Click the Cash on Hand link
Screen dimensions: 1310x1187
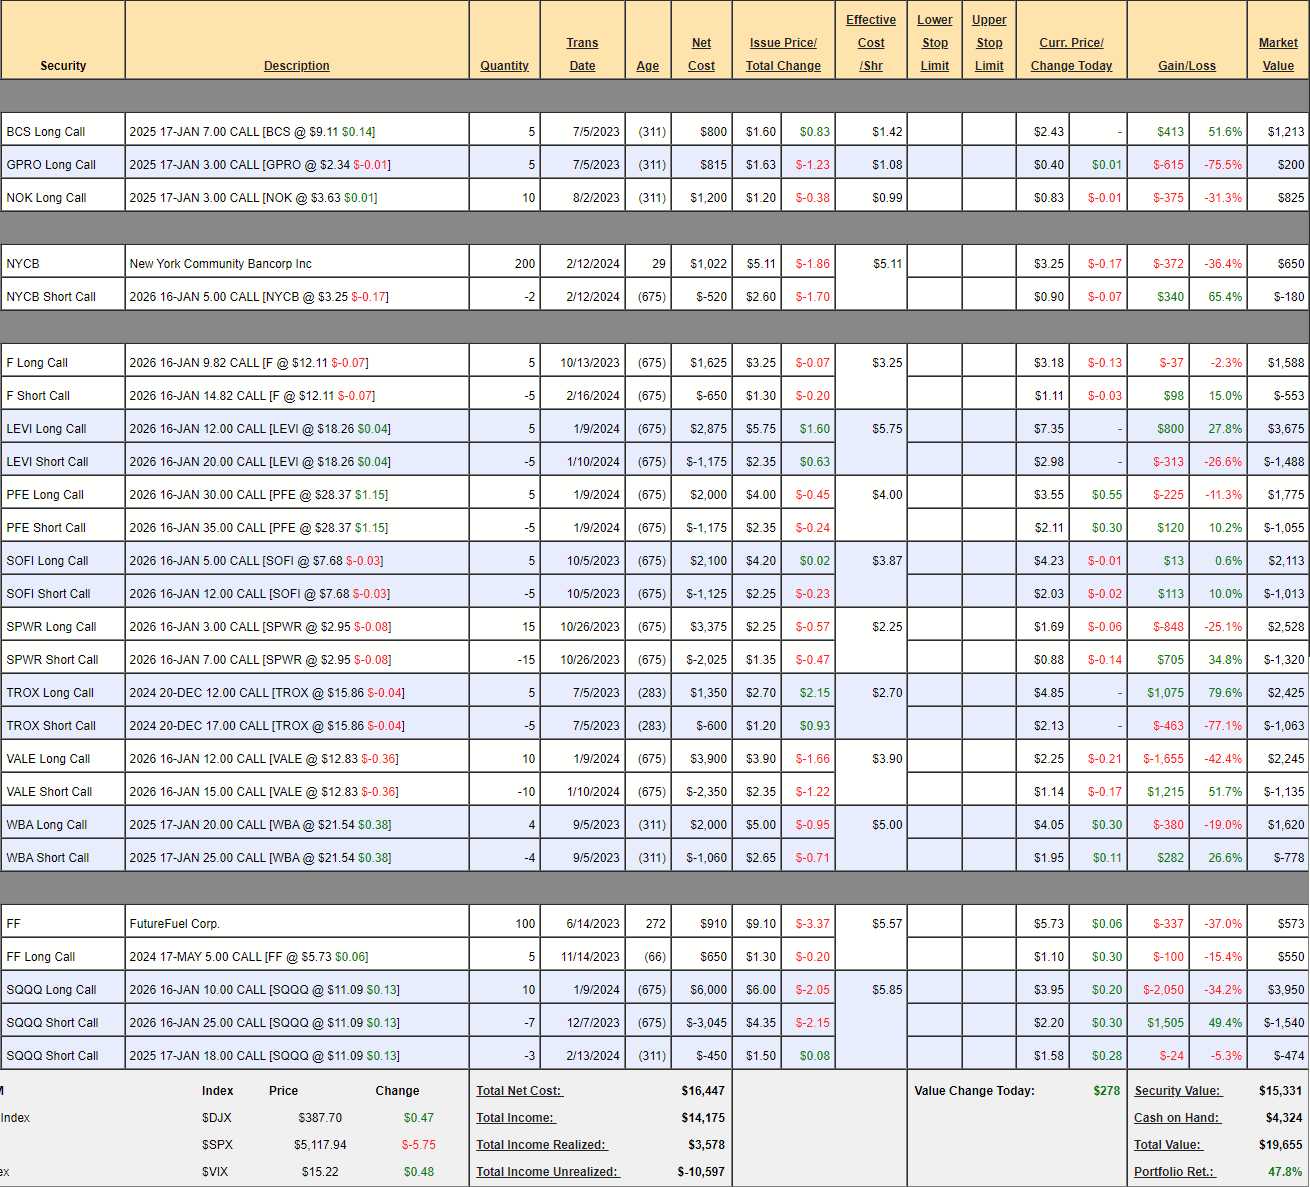1177,1118
